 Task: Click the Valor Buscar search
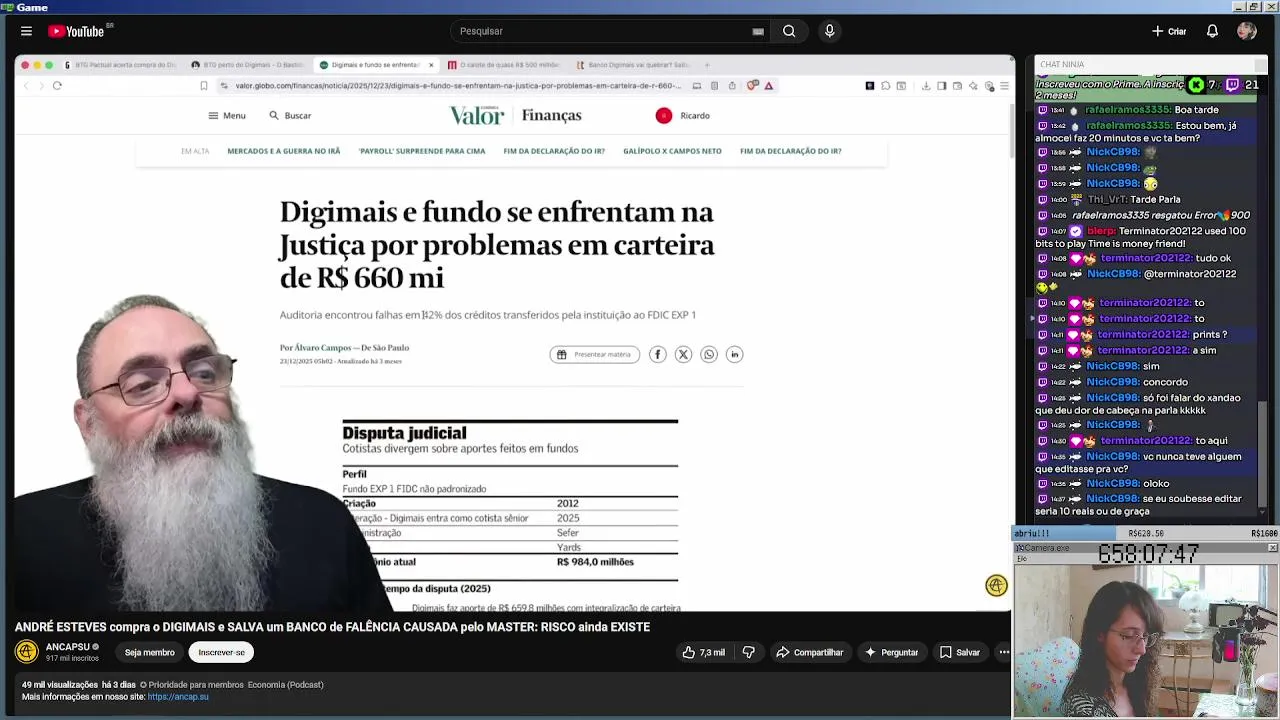[290, 116]
